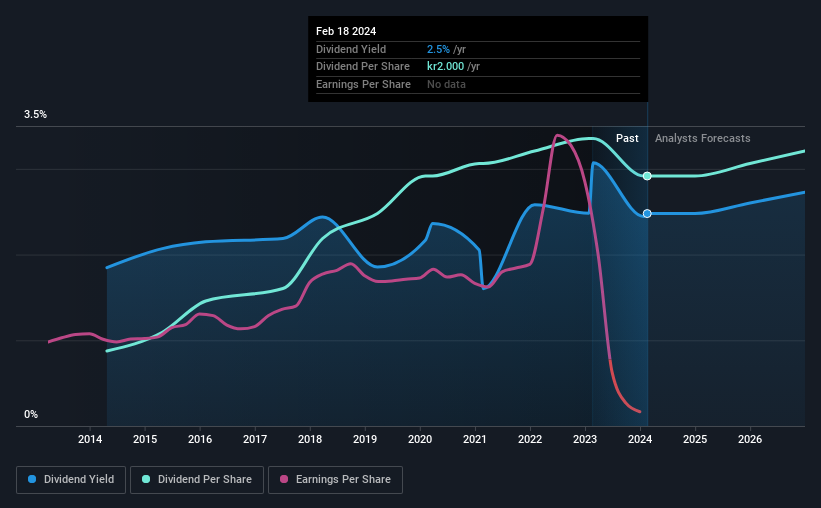Toggle the Dividend Per Share legend button
Image resolution: width=821 pixels, height=508 pixels.
point(197,480)
